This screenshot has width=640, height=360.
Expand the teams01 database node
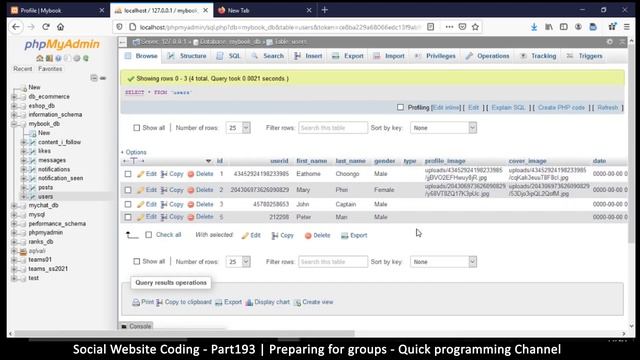tap(14, 260)
